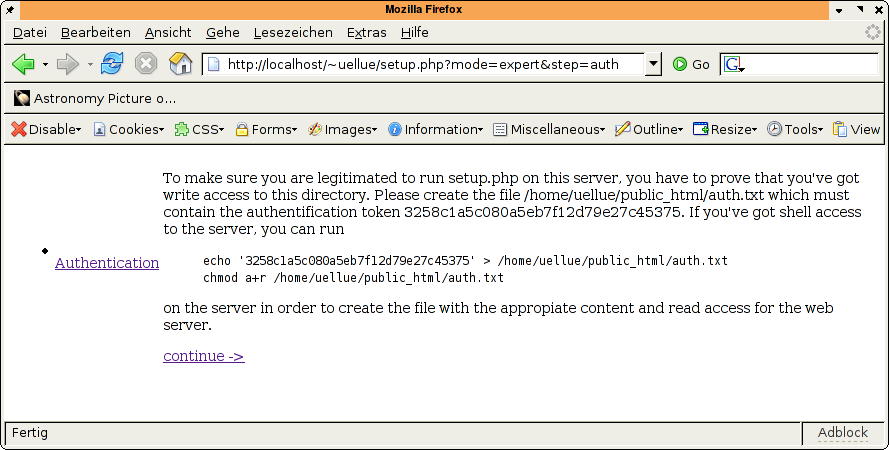Follow the 'continue ->' link
The width and height of the screenshot is (889, 450).
click(x=203, y=356)
